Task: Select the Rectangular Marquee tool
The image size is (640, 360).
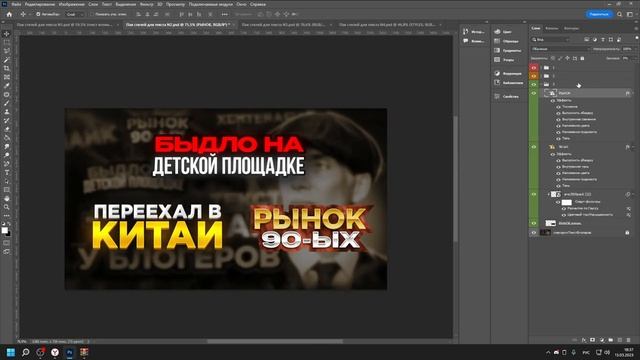Action: pyautogui.click(x=7, y=42)
